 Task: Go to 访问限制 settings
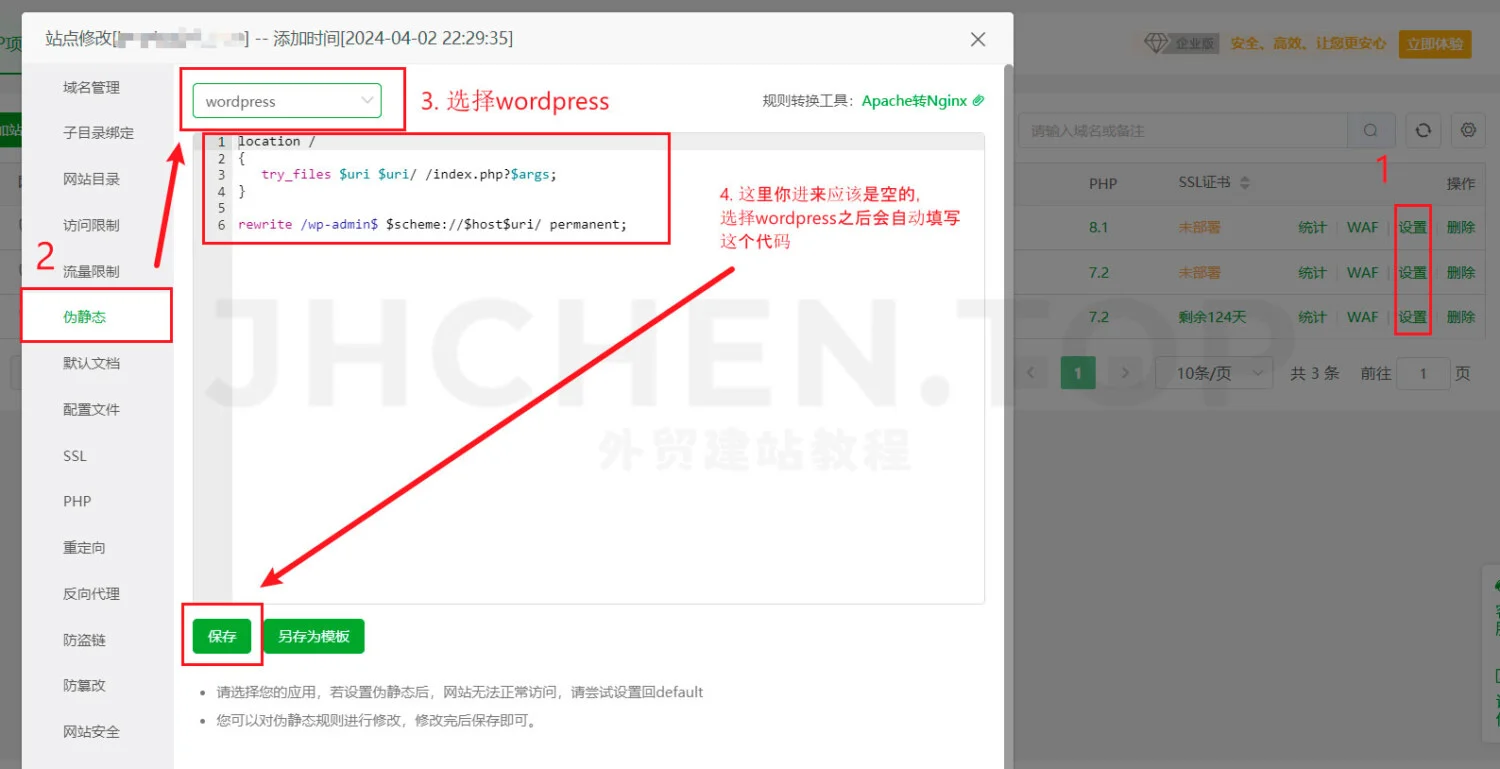pyautogui.click(x=91, y=225)
